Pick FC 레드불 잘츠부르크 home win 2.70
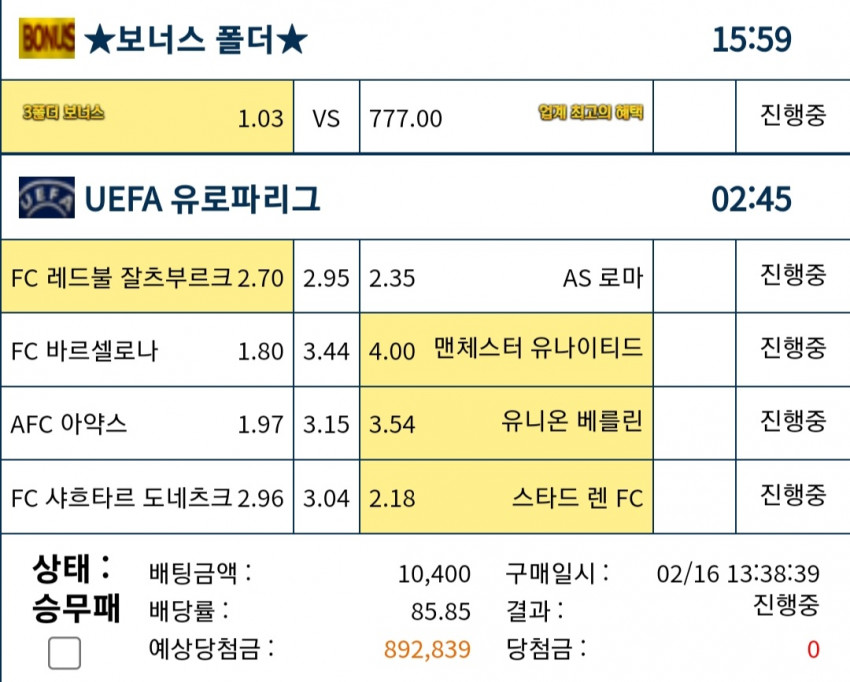Image resolution: width=850 pixels, height=682 pixels. (x=147, y=277)
